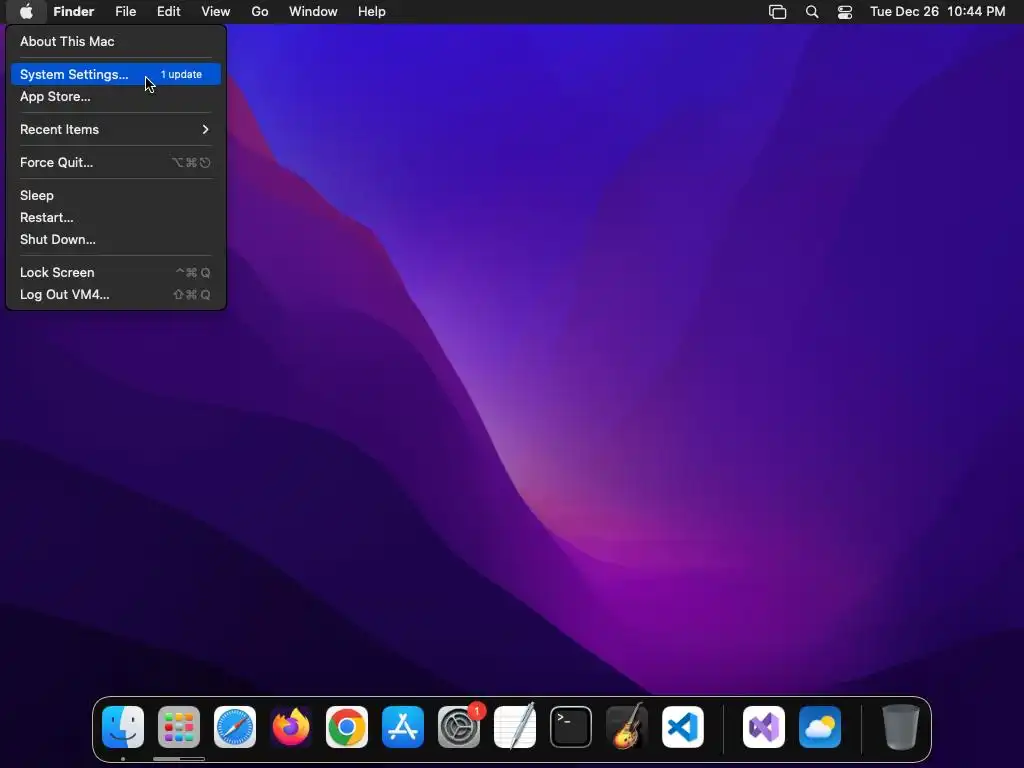1024x768 pixels.
Task: Choose About This Mac
Action: pyautogui.click(x=116, y=41)
